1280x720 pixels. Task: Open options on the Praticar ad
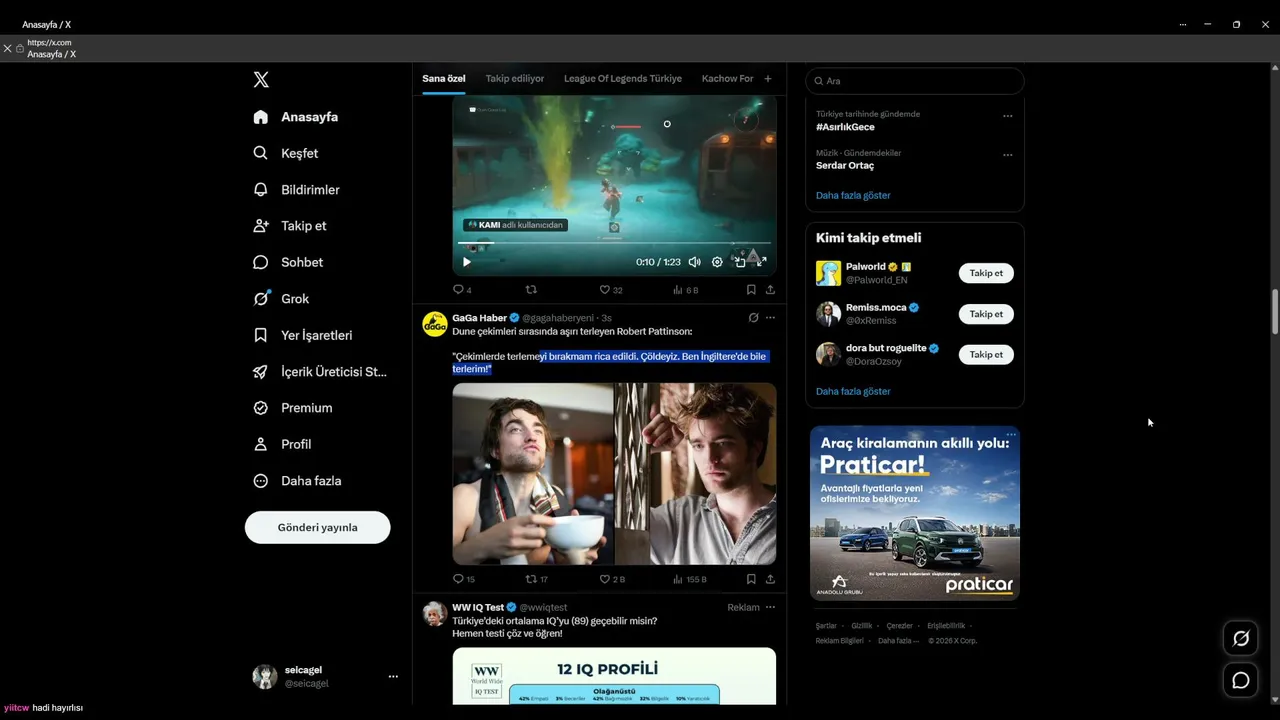(1011, 435)
